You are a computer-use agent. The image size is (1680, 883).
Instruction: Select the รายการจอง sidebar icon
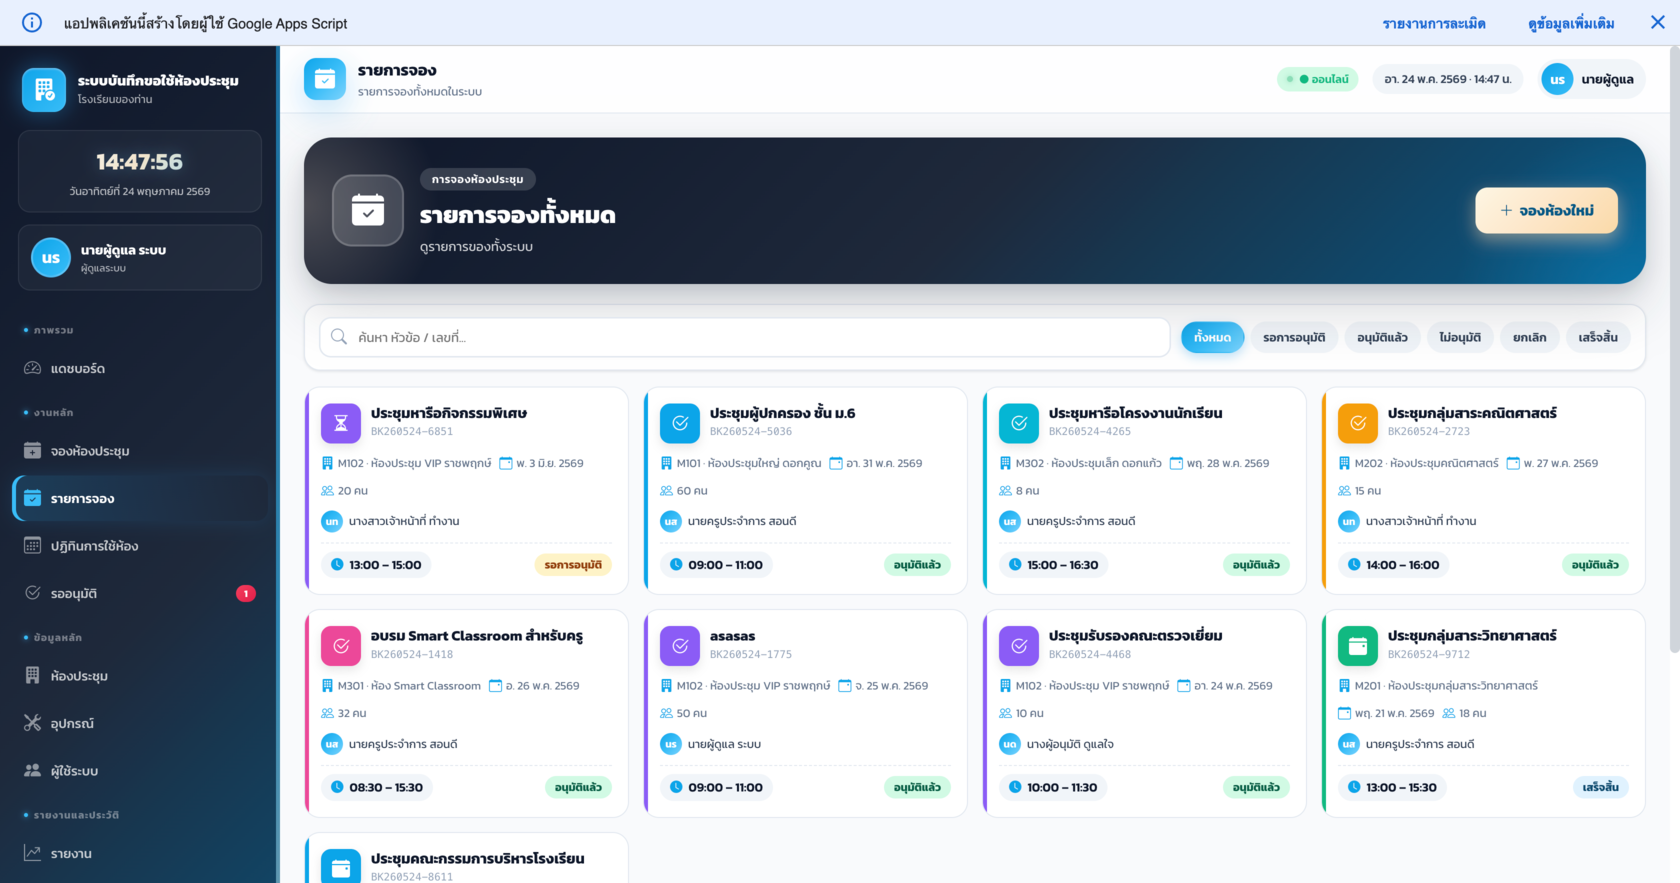(x=32, y=498)
